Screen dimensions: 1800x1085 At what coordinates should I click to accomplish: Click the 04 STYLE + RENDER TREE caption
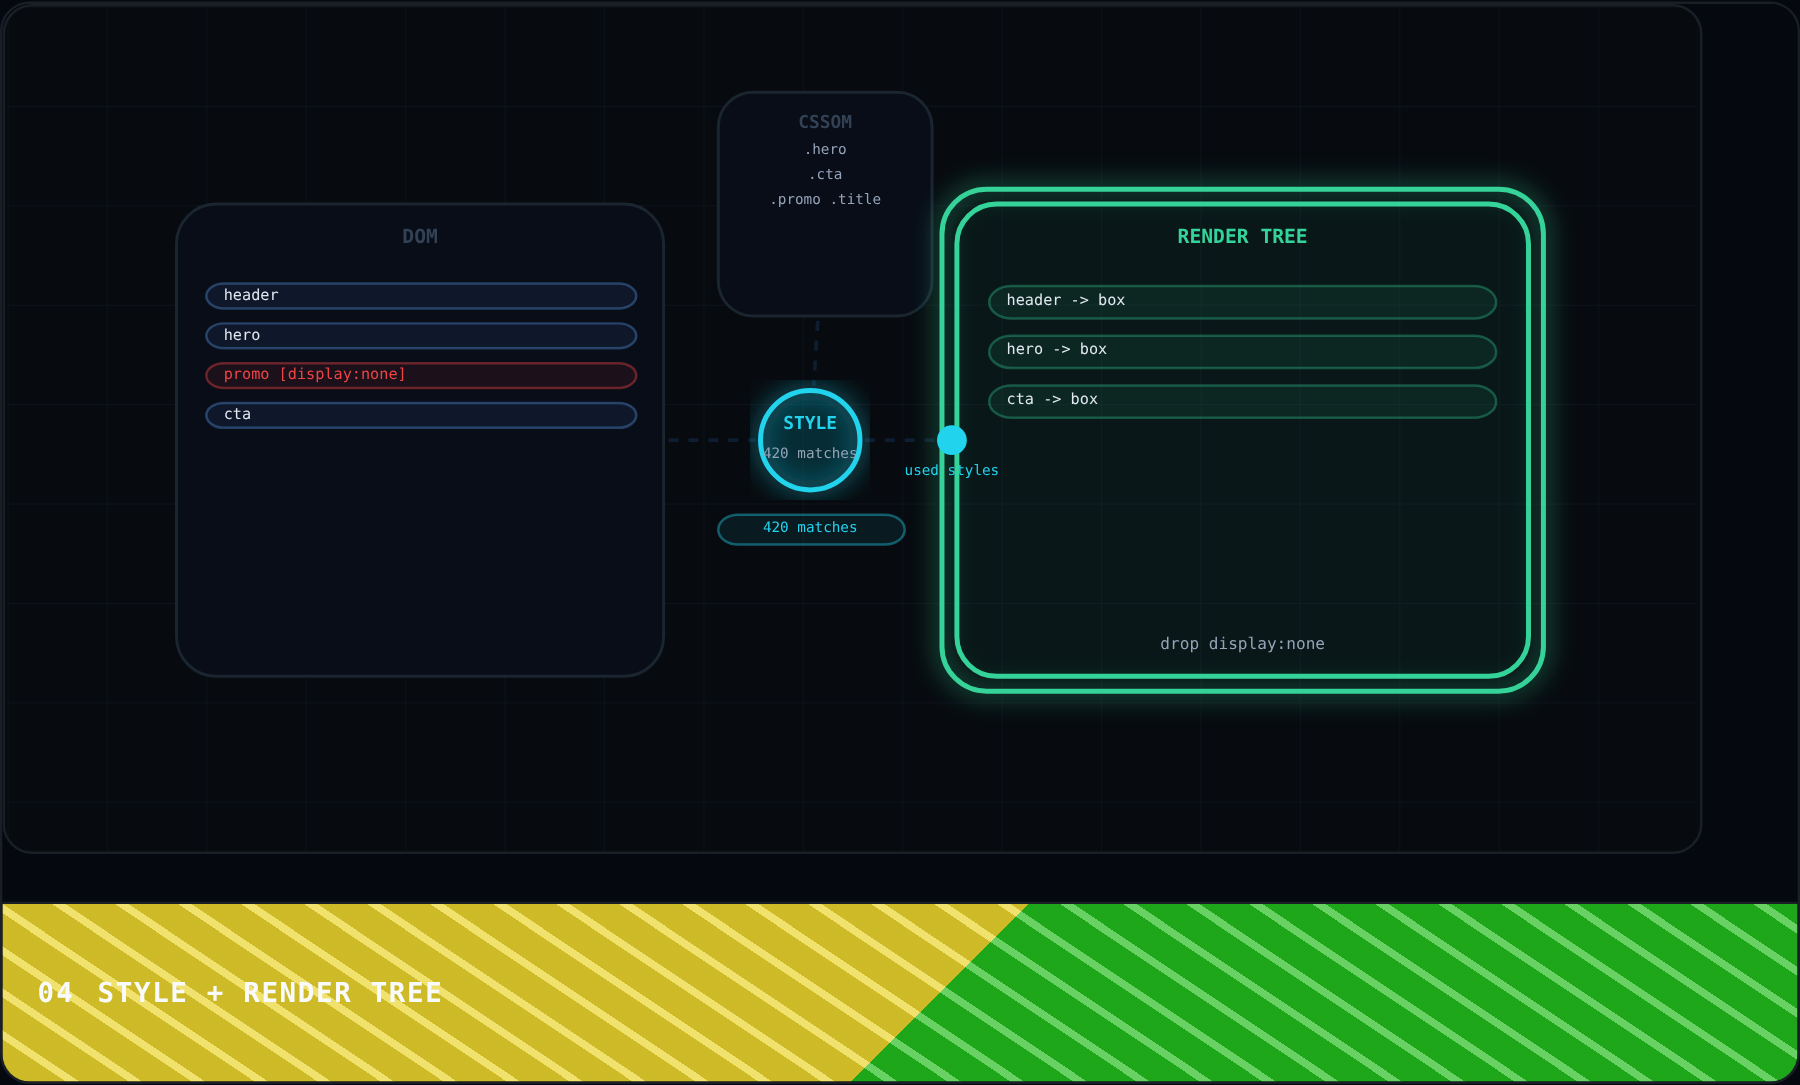(x=240, y=993)
